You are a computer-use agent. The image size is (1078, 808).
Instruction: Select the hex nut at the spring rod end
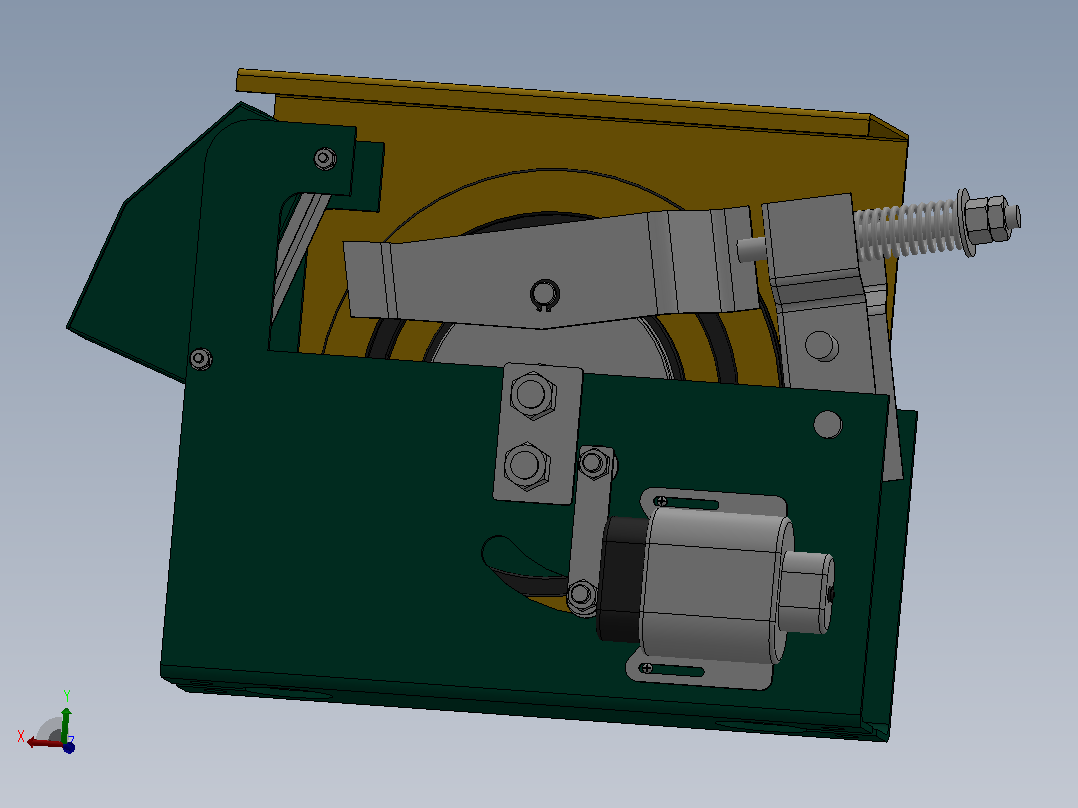click(x=990, y=219)
